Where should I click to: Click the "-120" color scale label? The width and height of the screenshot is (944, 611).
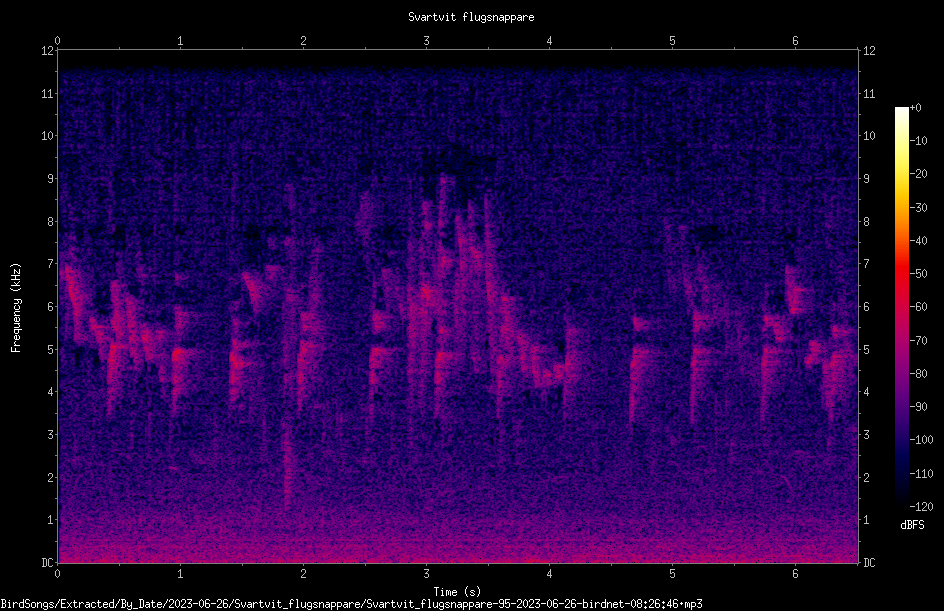922,507
